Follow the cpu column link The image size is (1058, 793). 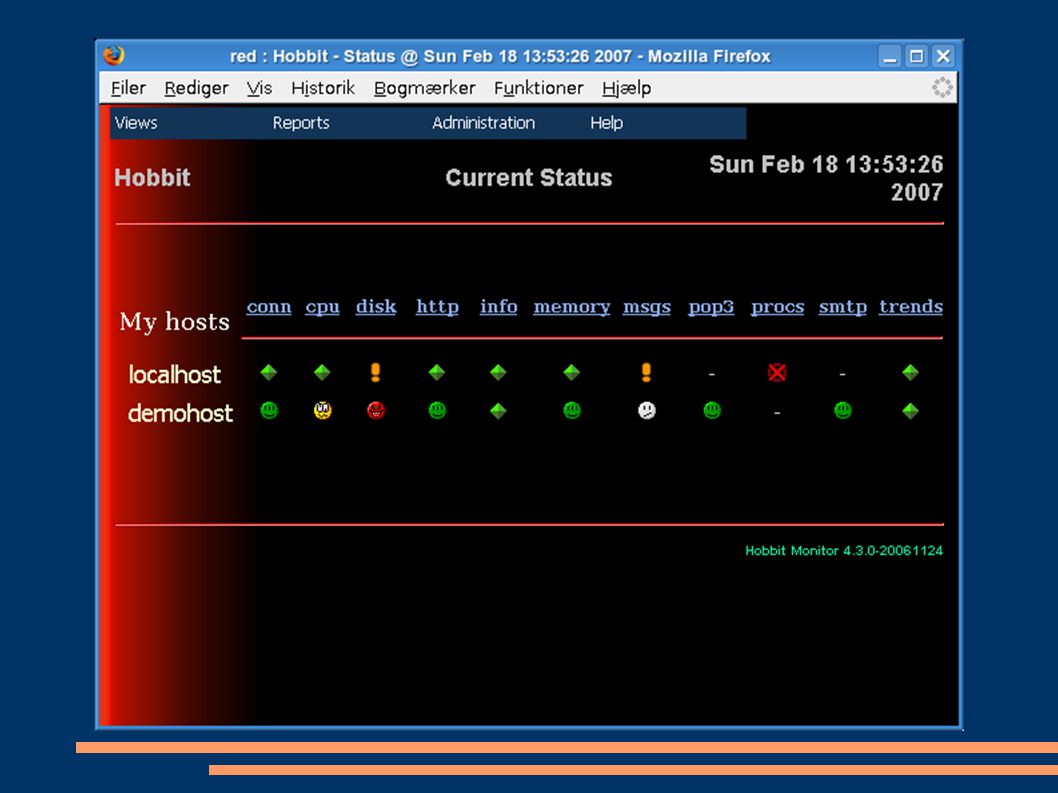(323, 306)
